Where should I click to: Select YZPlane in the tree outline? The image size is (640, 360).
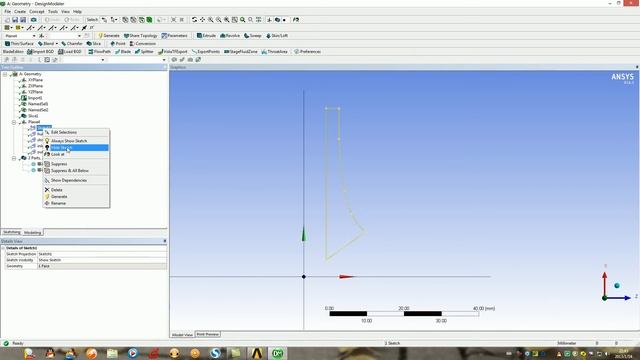(x=35, y=92)
